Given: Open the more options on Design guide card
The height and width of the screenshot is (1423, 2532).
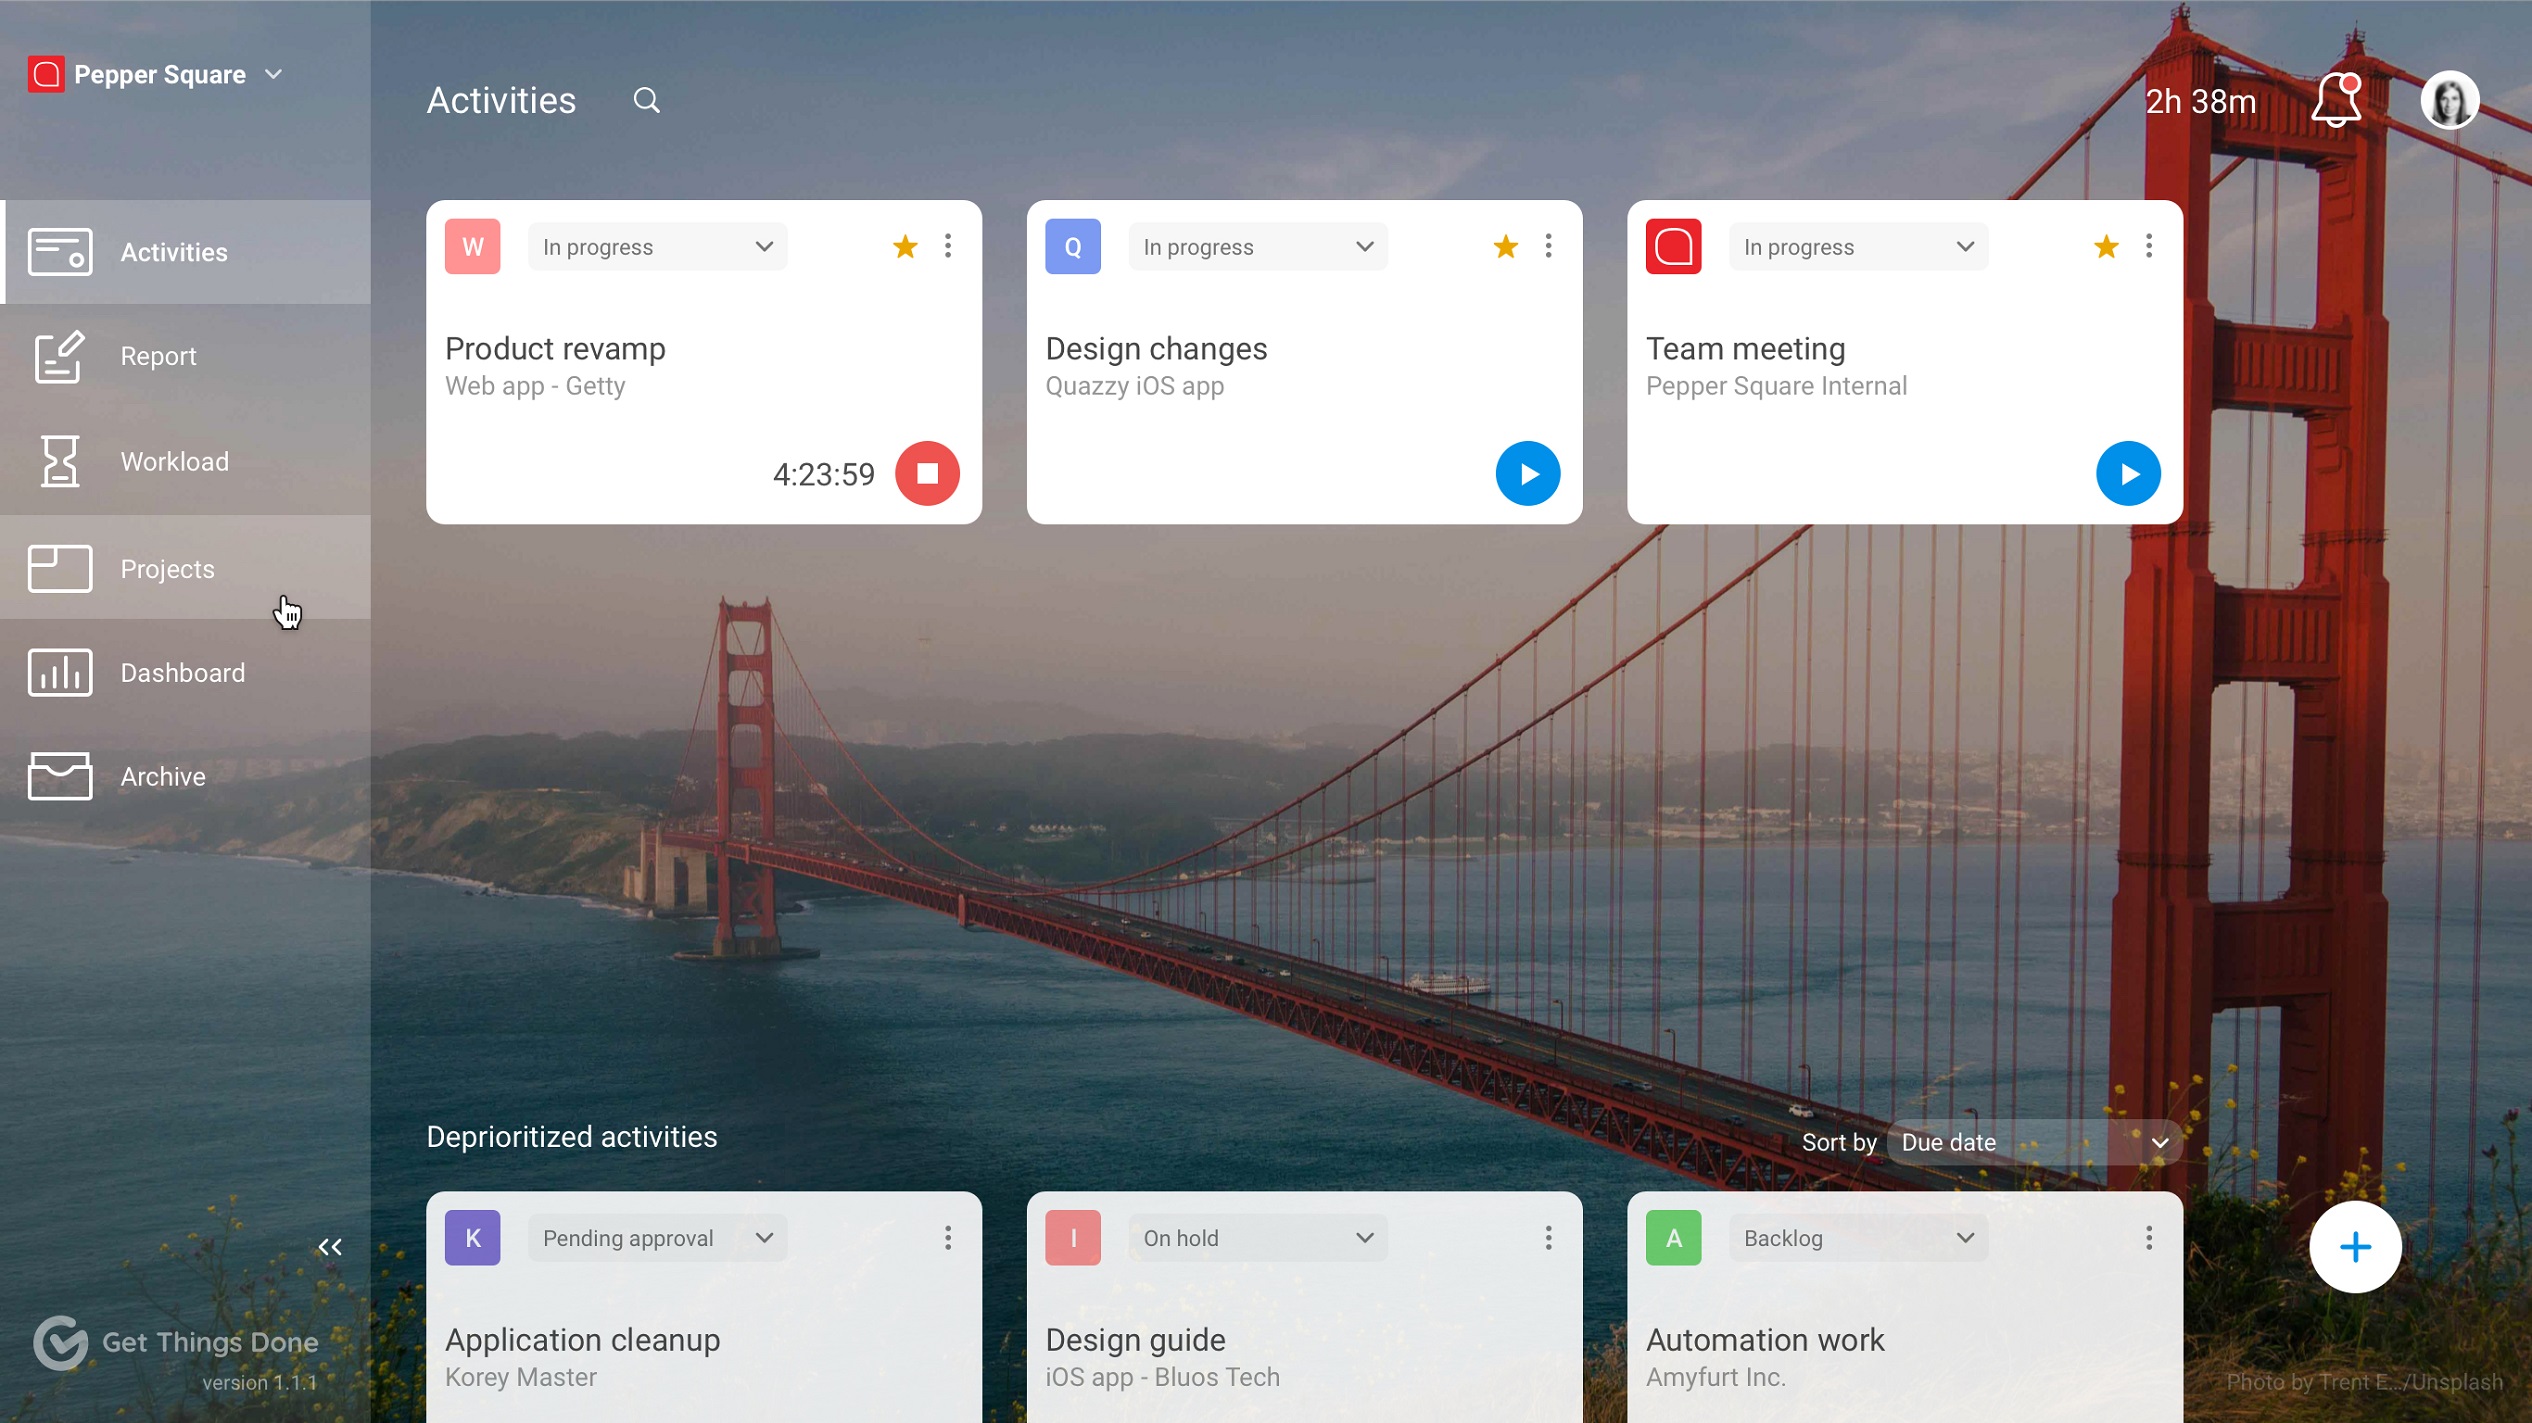Looking at the screenshot, I should pyautogui.click(x=1547, y=1238).
